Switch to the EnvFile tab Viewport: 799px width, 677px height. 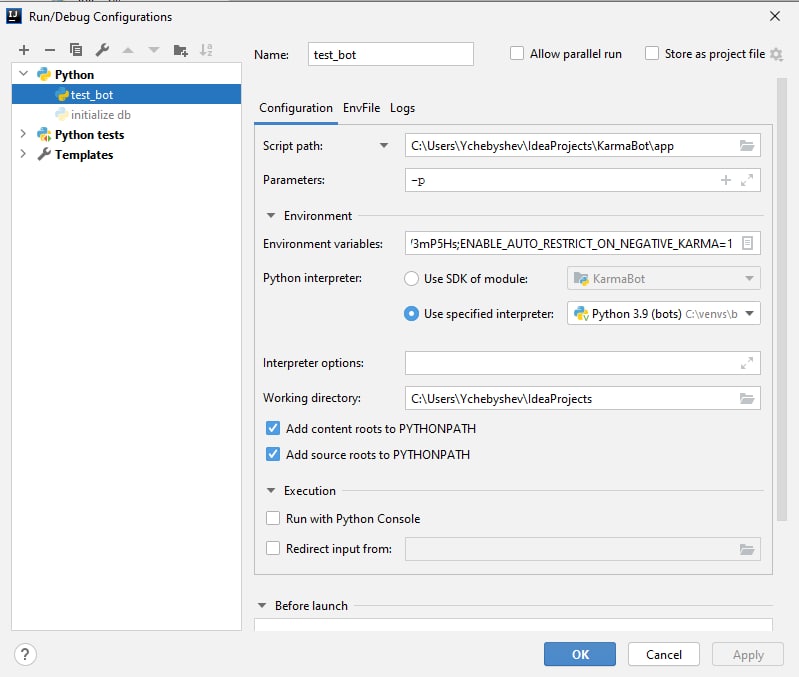tap(361, 108)
